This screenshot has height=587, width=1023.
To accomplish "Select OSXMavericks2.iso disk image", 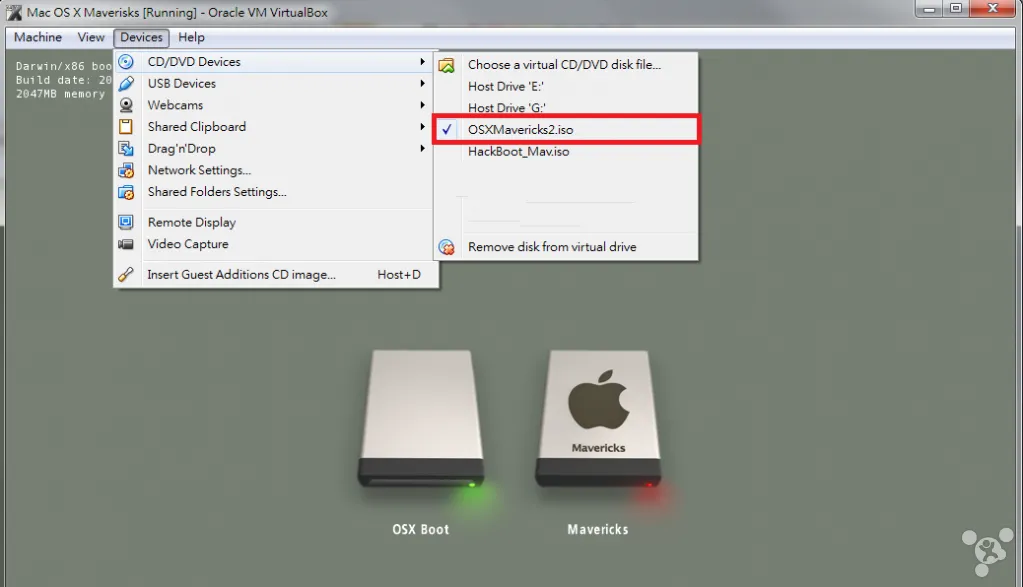I will [566, 129].
